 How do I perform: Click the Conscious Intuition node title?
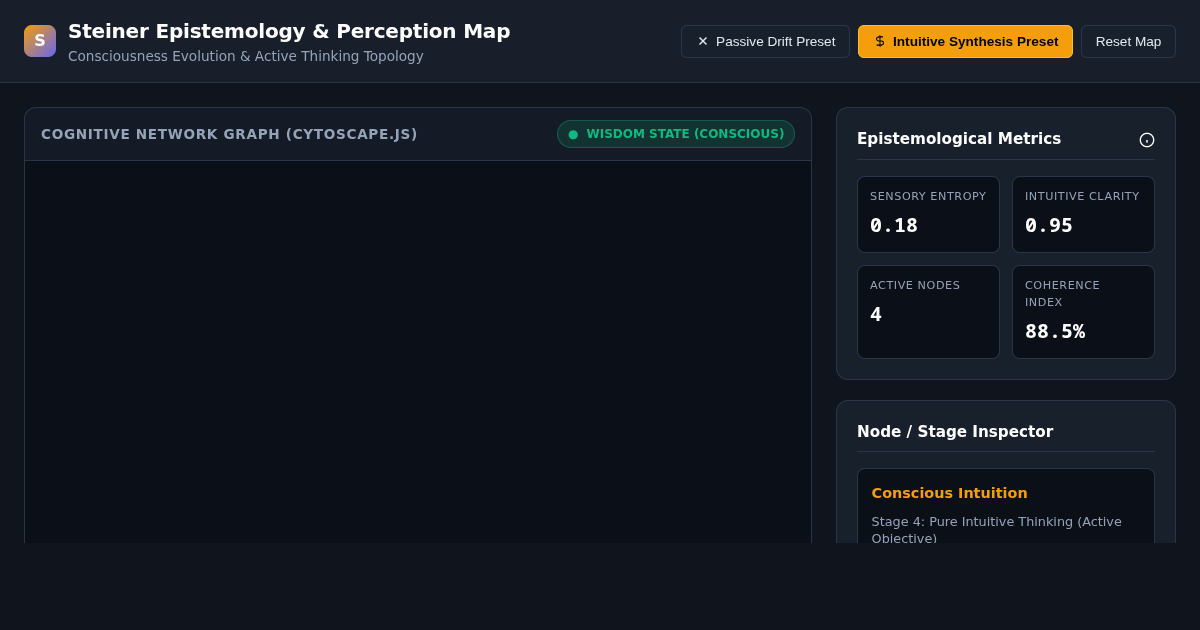pyautogui.click(x=949, y=493)
